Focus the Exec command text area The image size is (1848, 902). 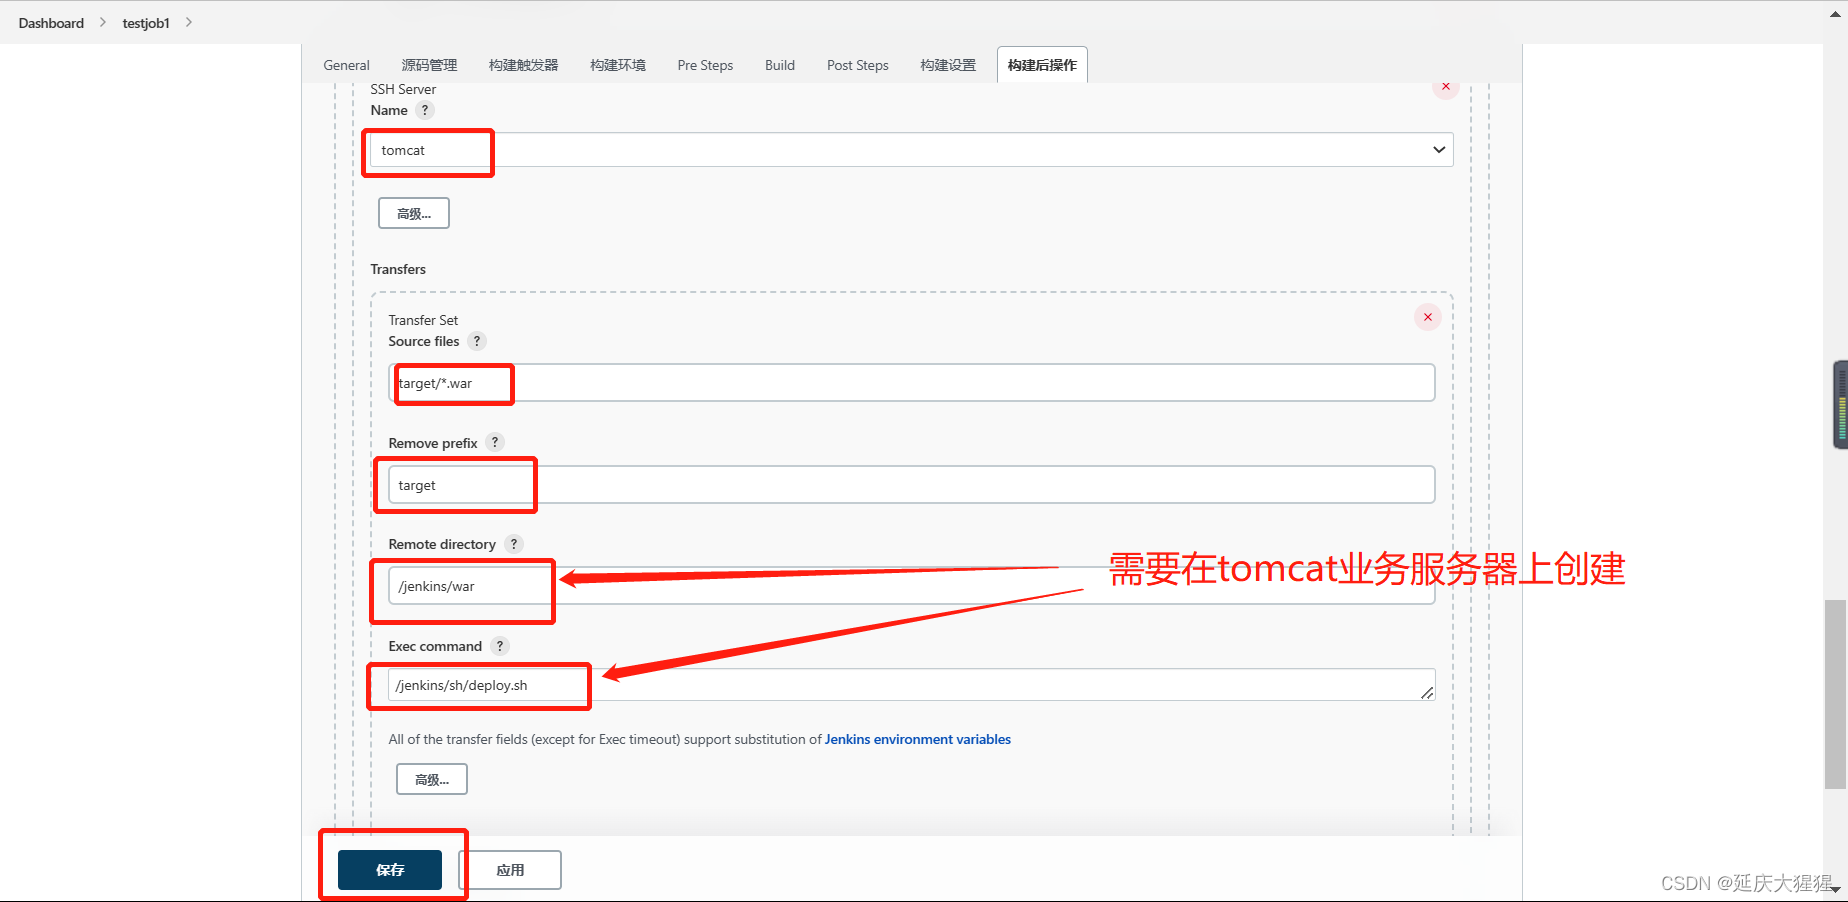tap(912, 685)
